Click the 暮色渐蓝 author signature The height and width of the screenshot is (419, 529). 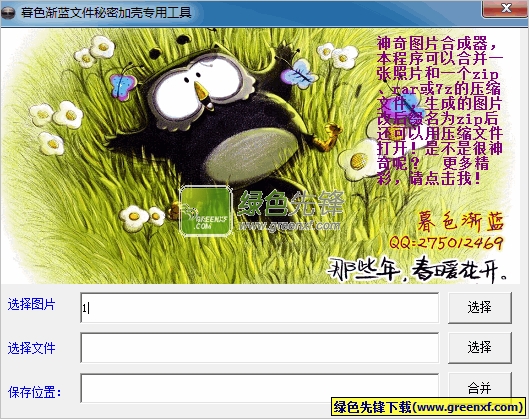pyautogui.click(x=461, y=222)
